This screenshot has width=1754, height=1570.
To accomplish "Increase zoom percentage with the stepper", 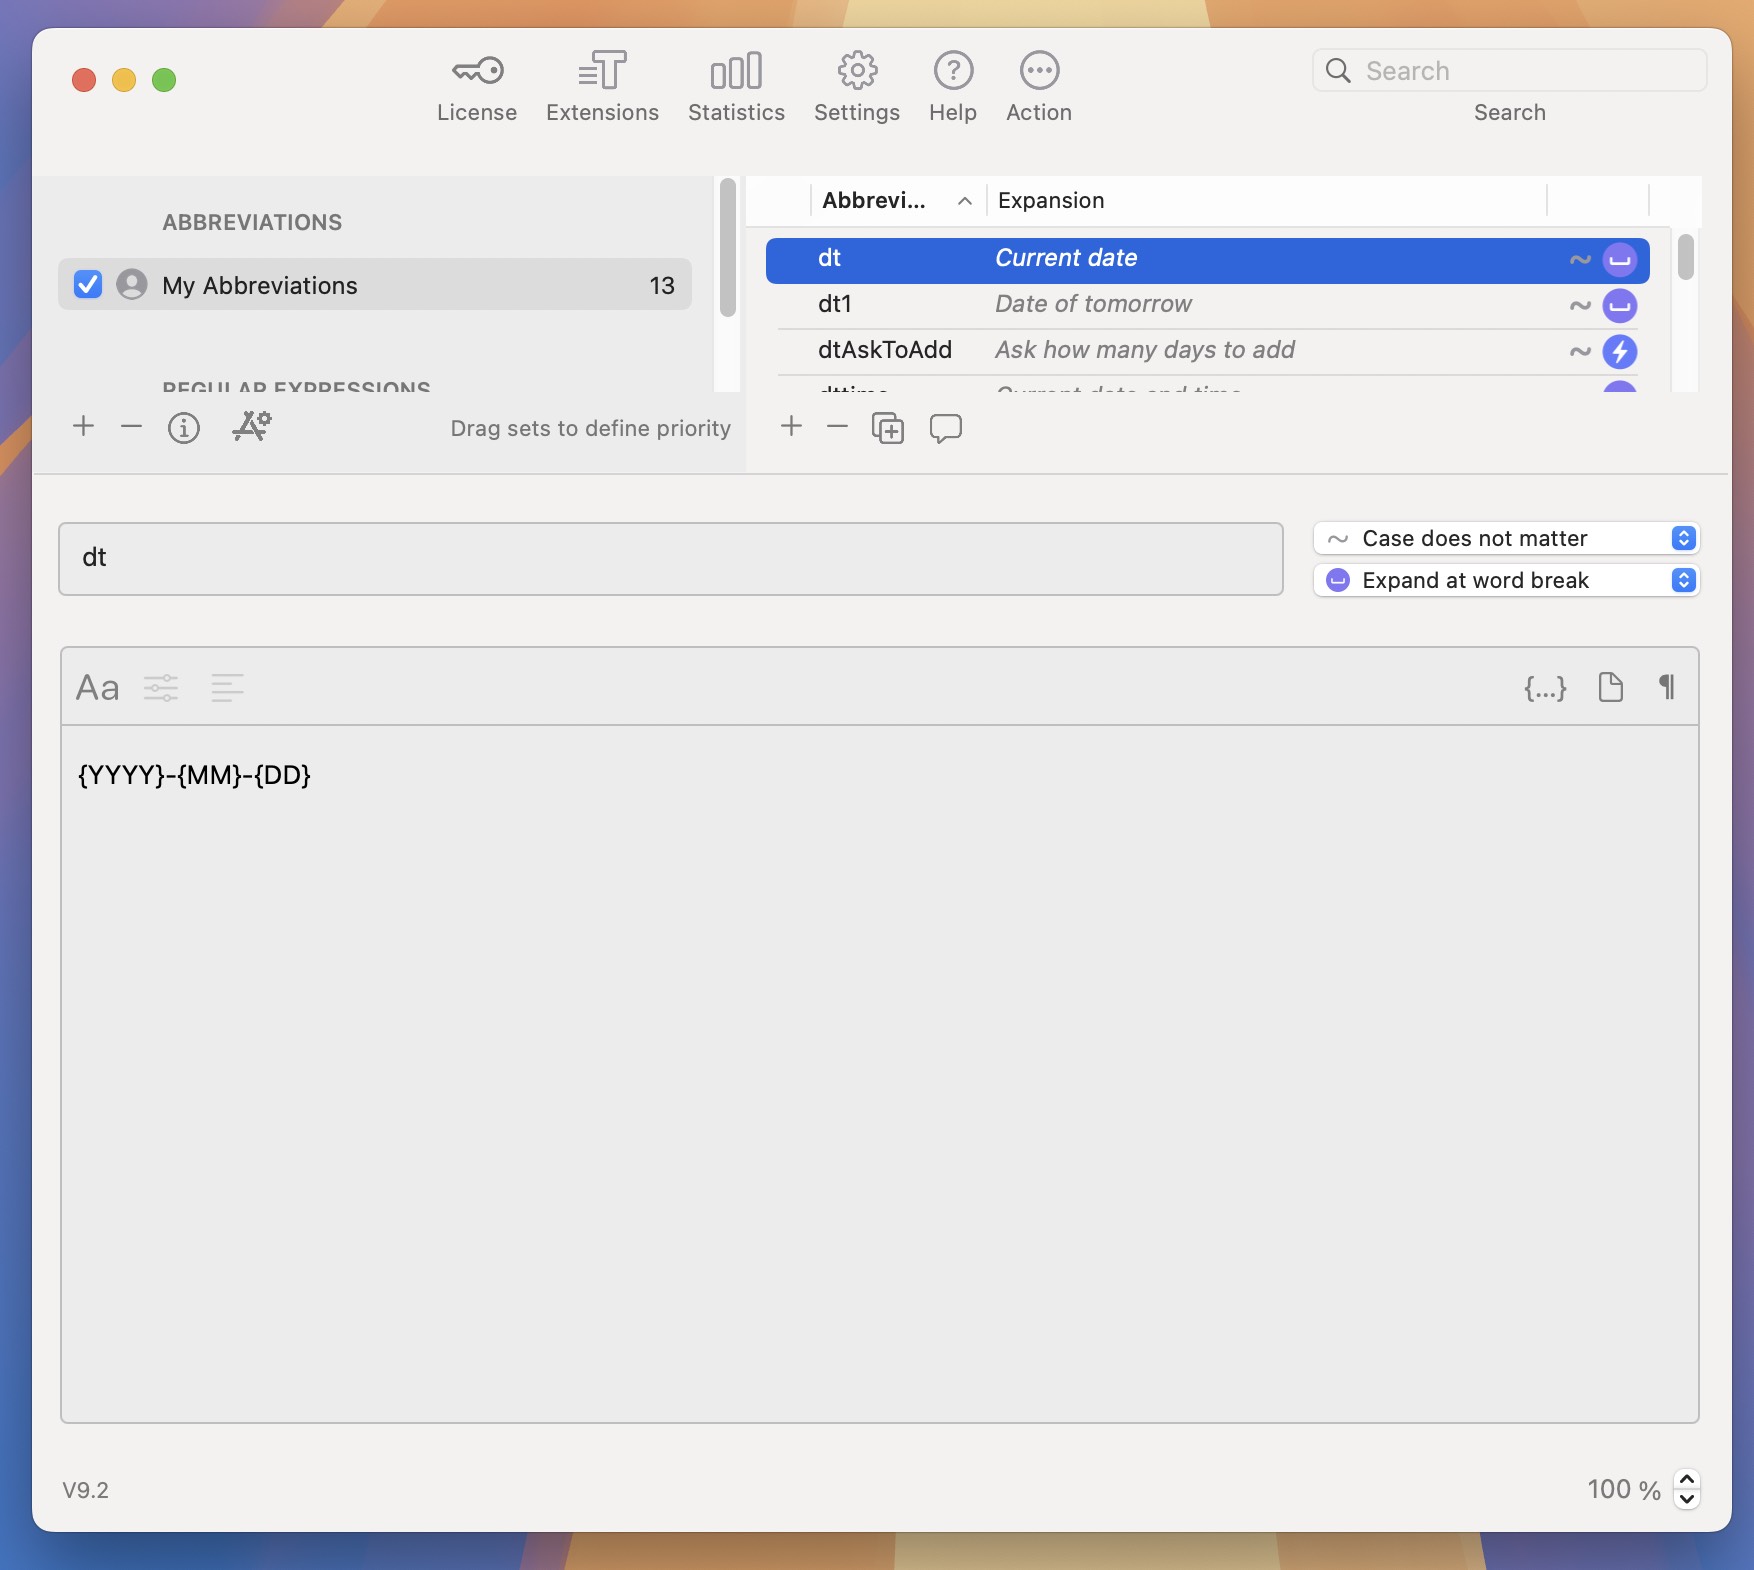I will point(1687,1482).
